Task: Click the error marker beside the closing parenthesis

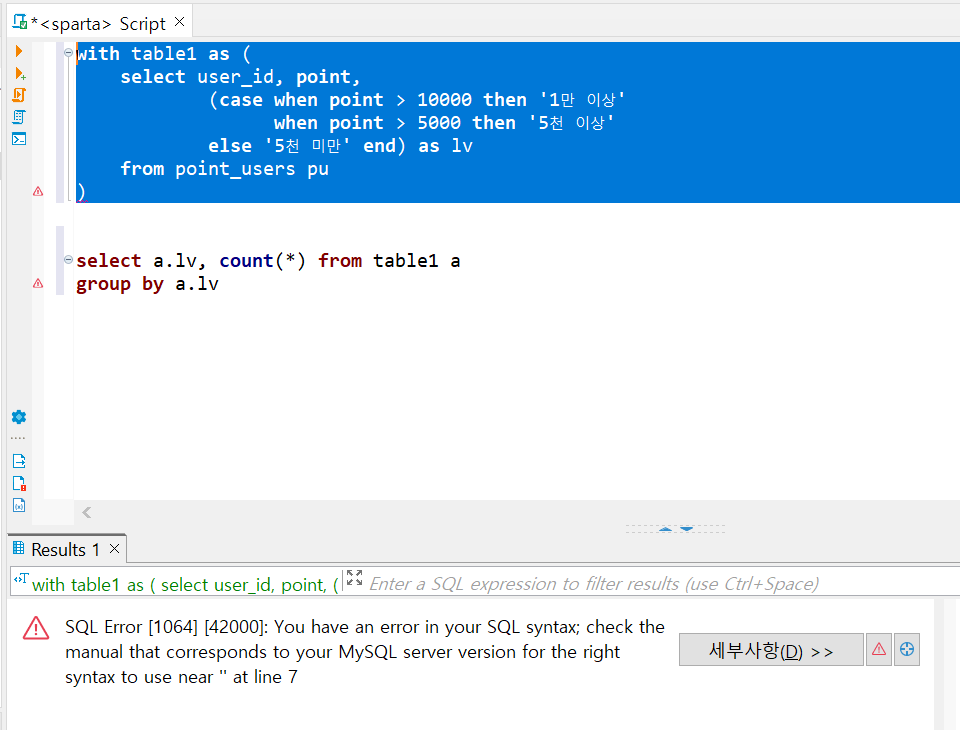Action: click(38, 192)
